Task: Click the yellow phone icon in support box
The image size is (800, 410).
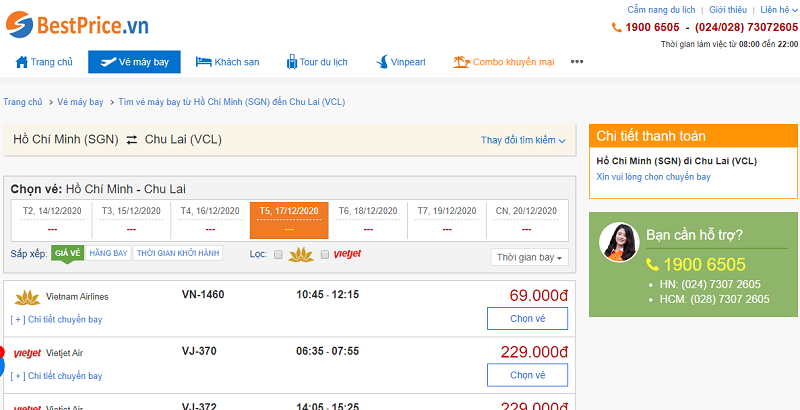Action: (653, 265)
